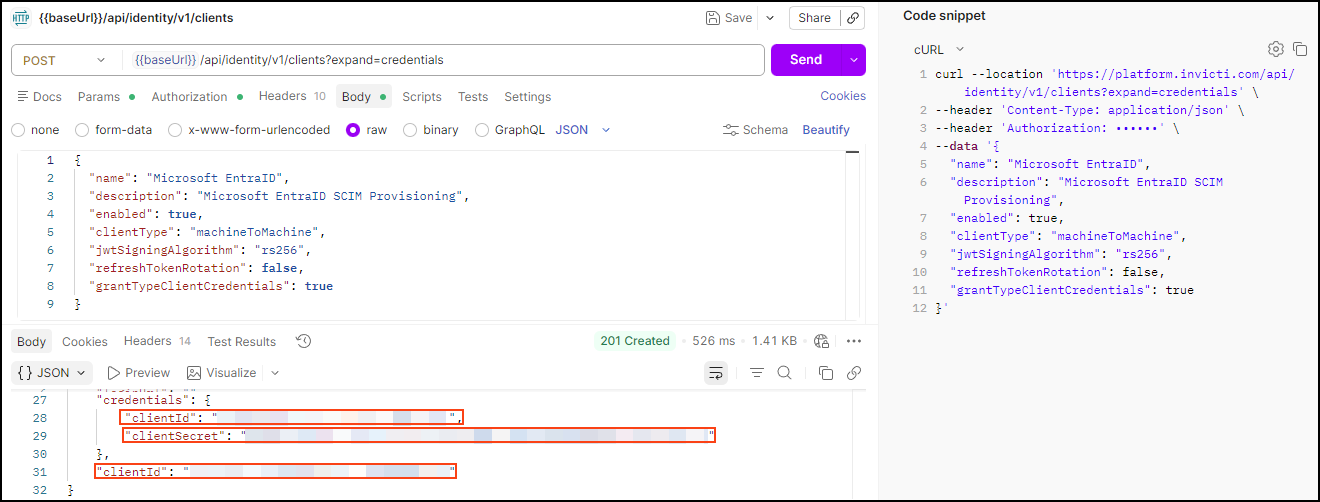
Task: Send the request
Action: (806, 60)
